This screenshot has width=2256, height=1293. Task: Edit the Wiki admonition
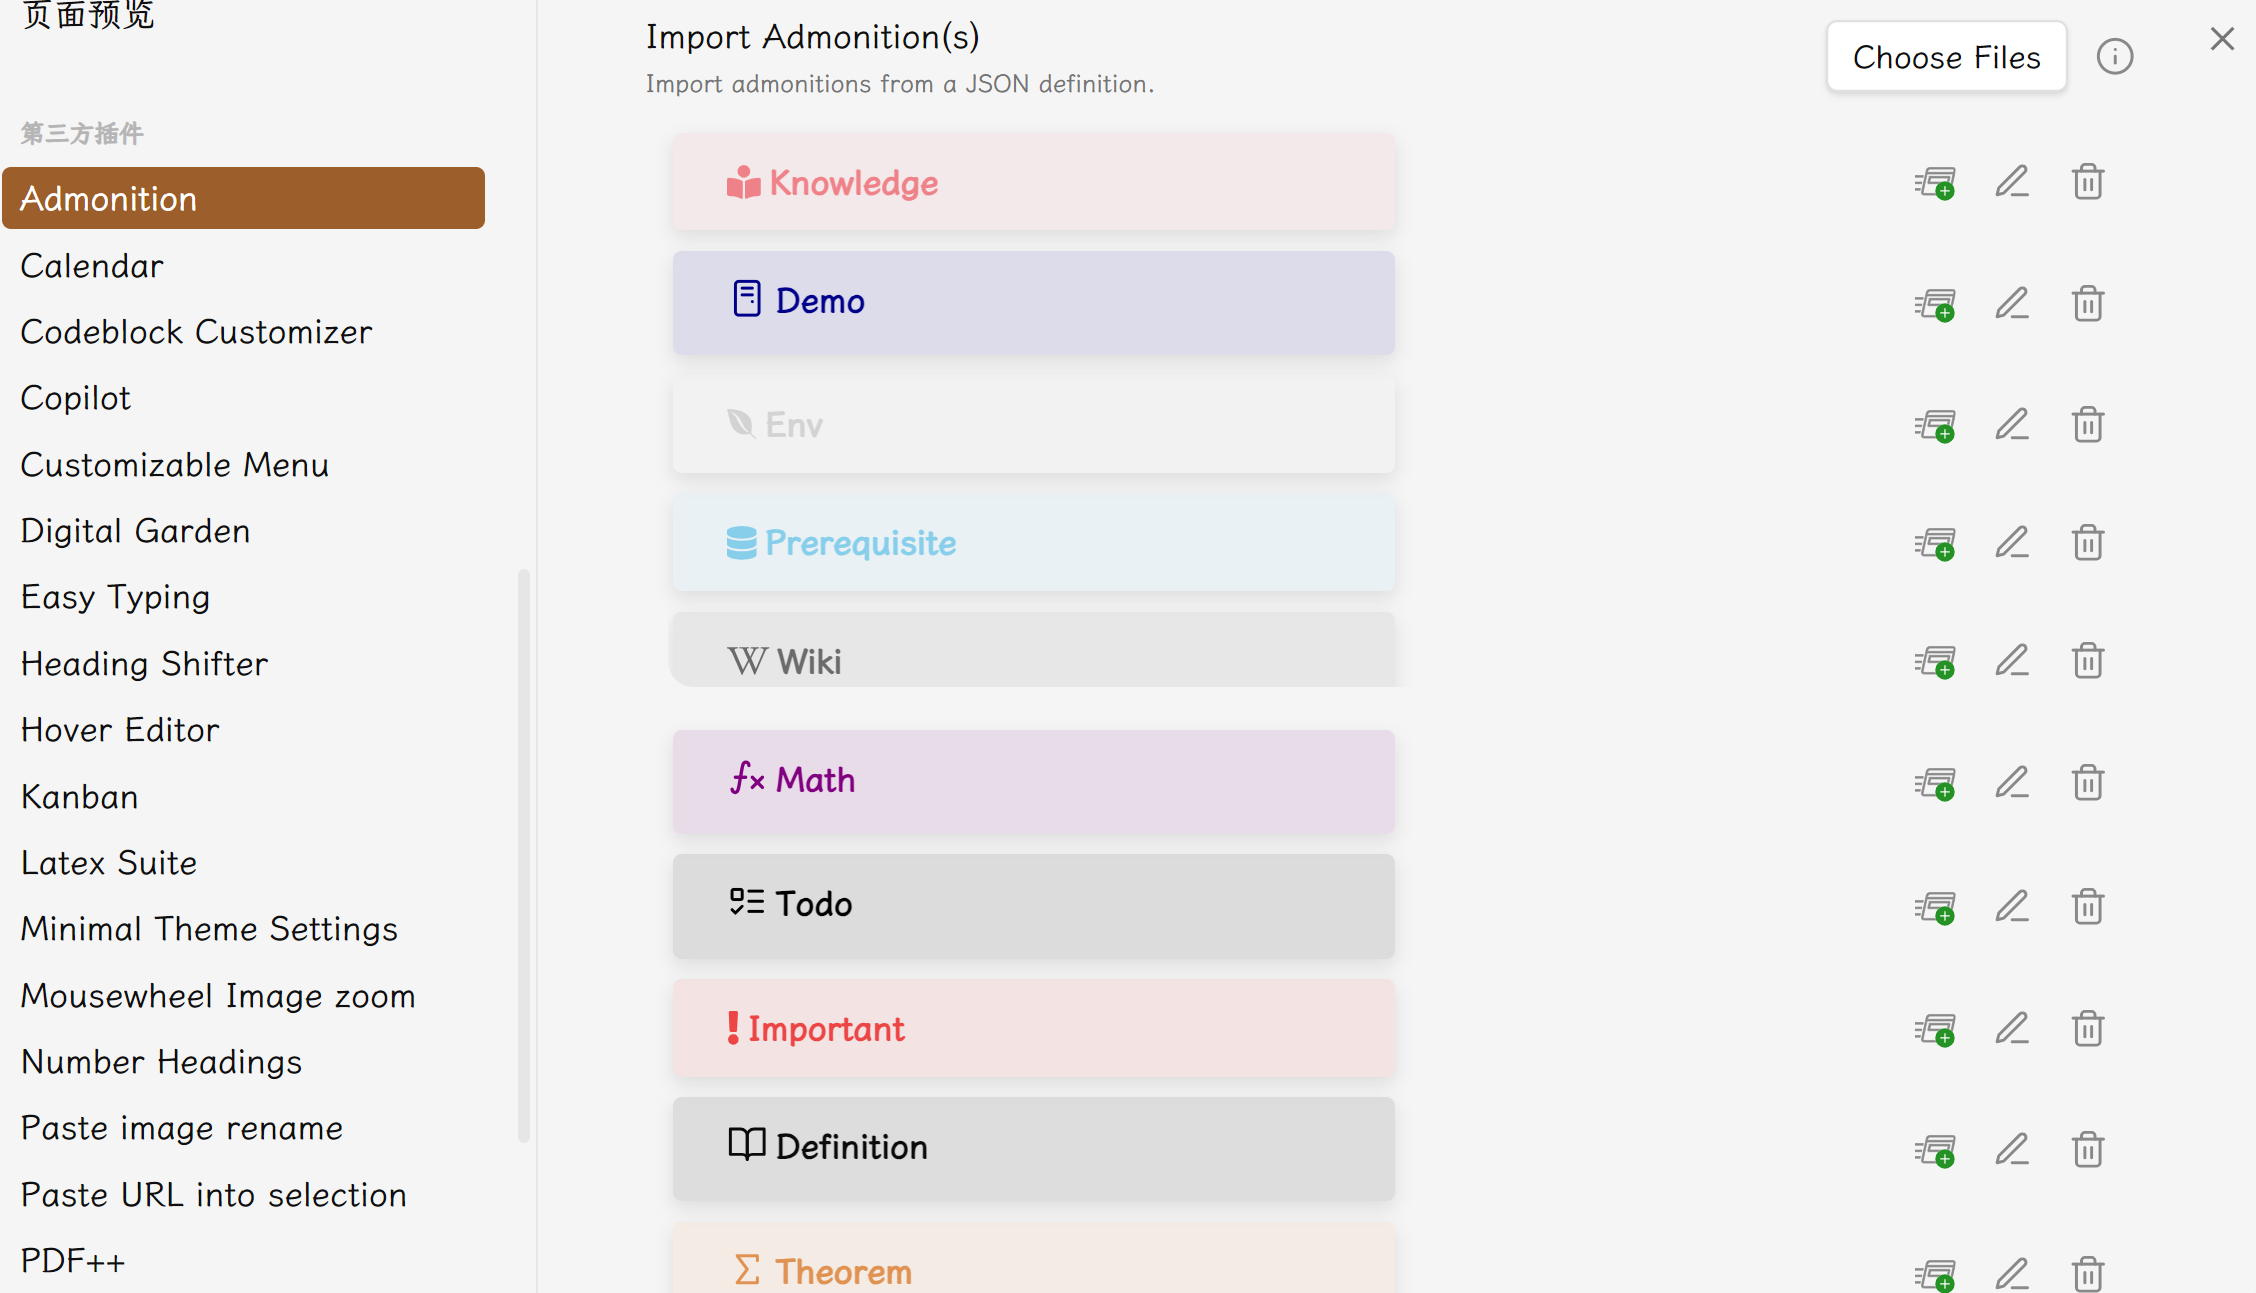click(x=2012, y=661)
